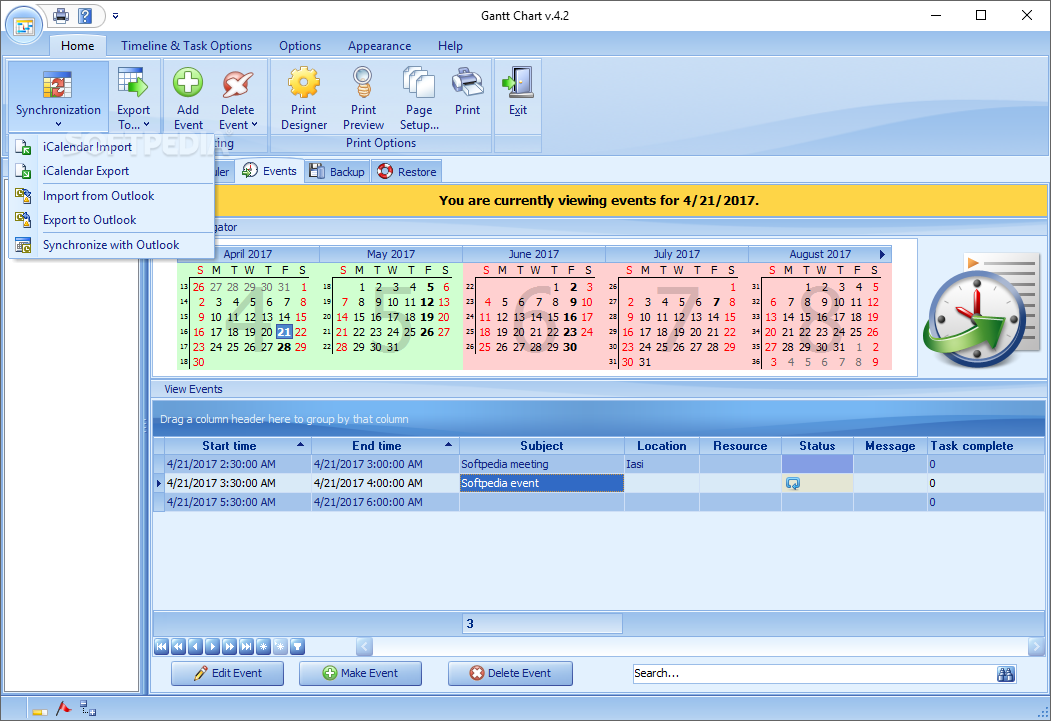Open the Appearance ribbon tab
1051x721 pixels.
pos(379,46)
